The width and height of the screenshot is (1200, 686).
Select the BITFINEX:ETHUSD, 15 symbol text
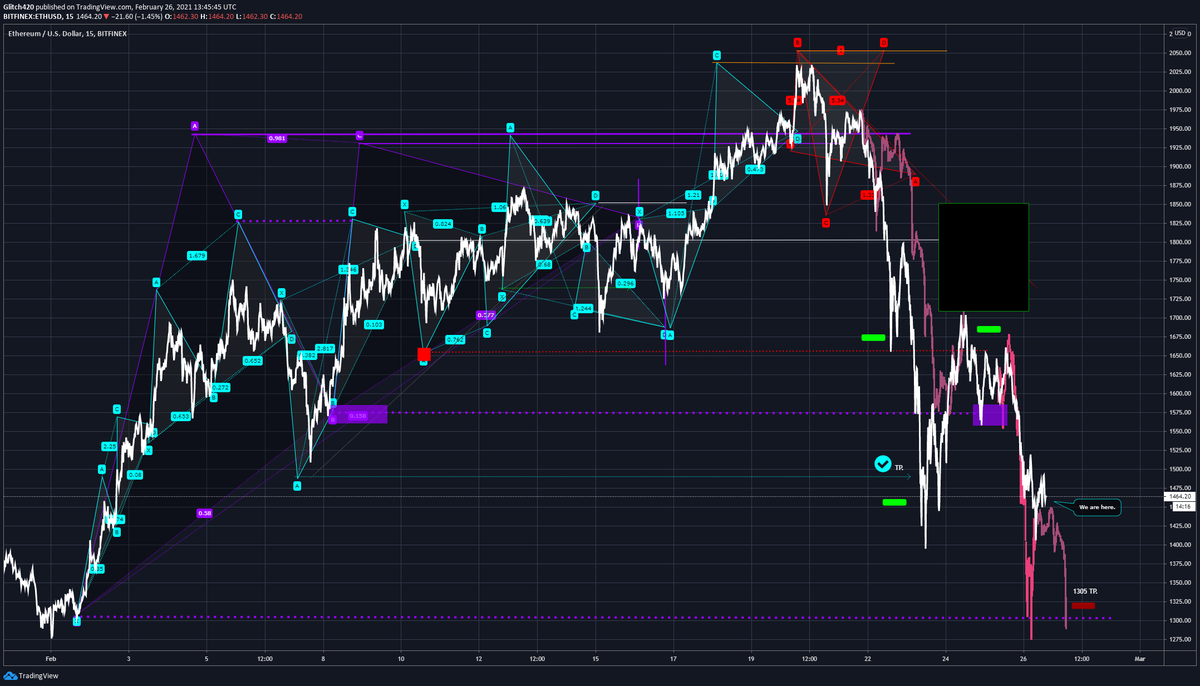[x=38, y=17]
